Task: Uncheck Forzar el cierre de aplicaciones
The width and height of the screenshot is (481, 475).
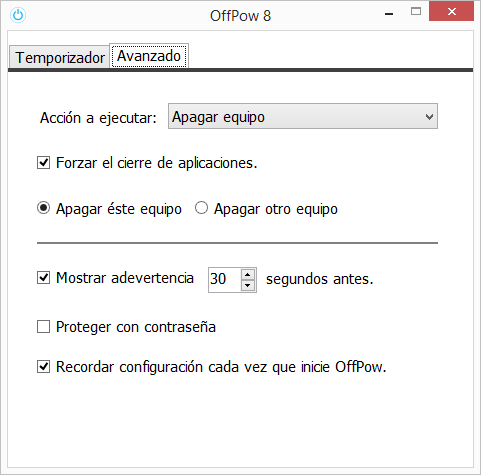Action: [x=43, y=163]
